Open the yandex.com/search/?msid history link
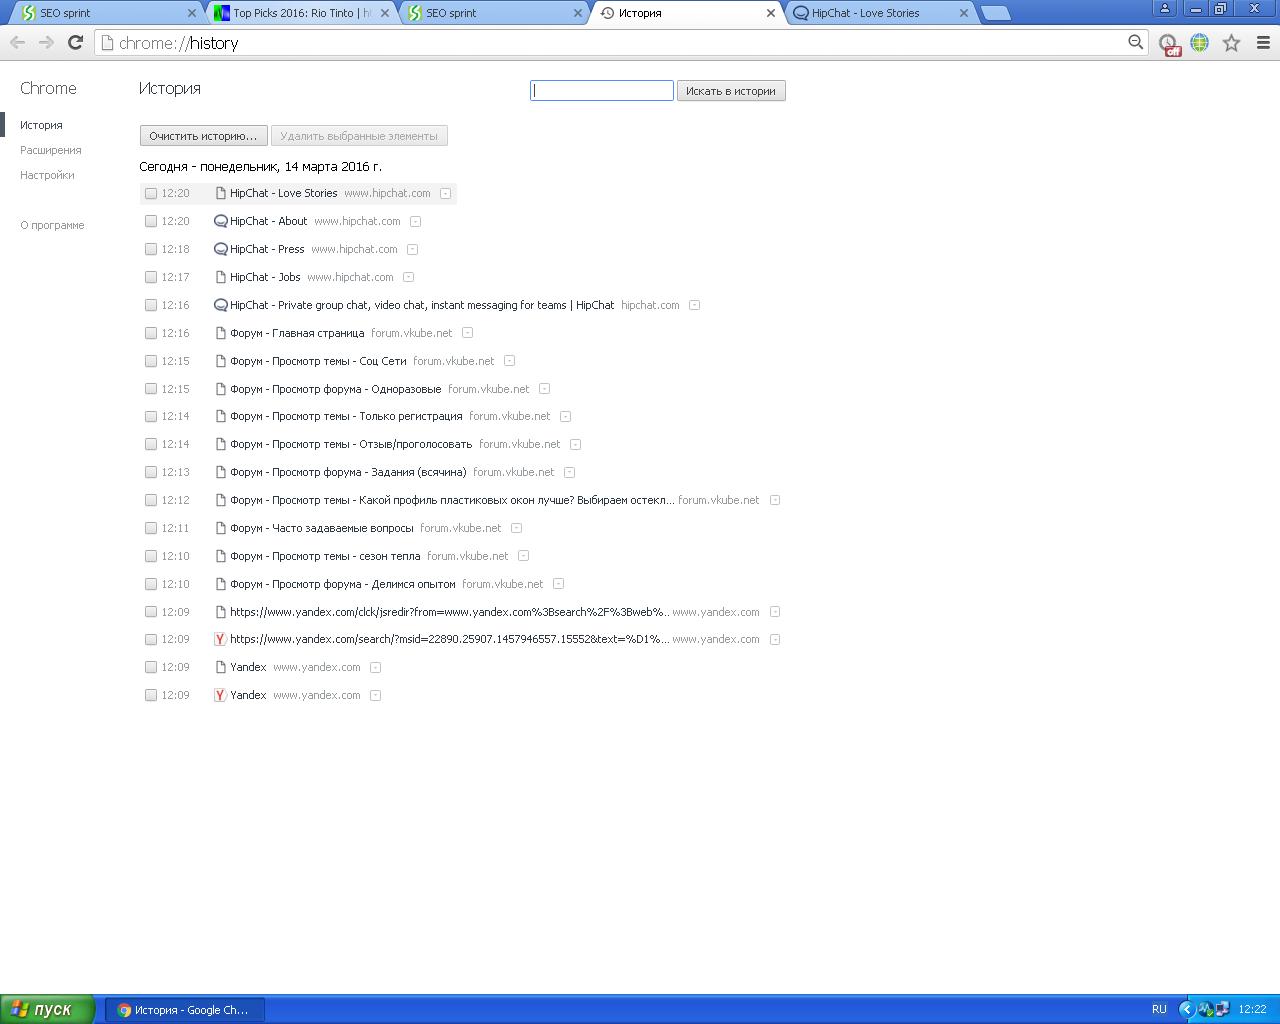Image resolution: width=1280 pixels, height=1024 pixels. (x=450, y=639)
